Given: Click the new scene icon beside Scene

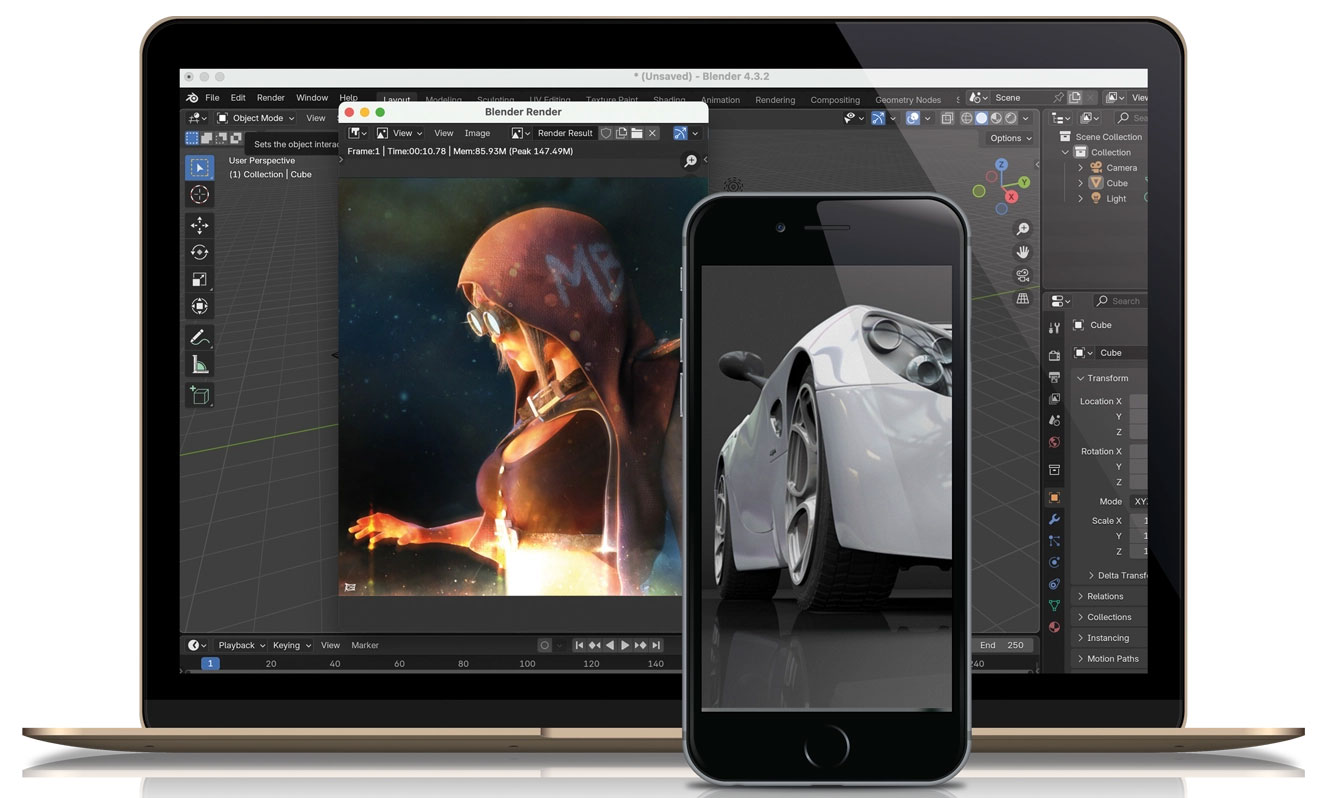Looking at the screenshot, I should click(x=1075, y=98).
